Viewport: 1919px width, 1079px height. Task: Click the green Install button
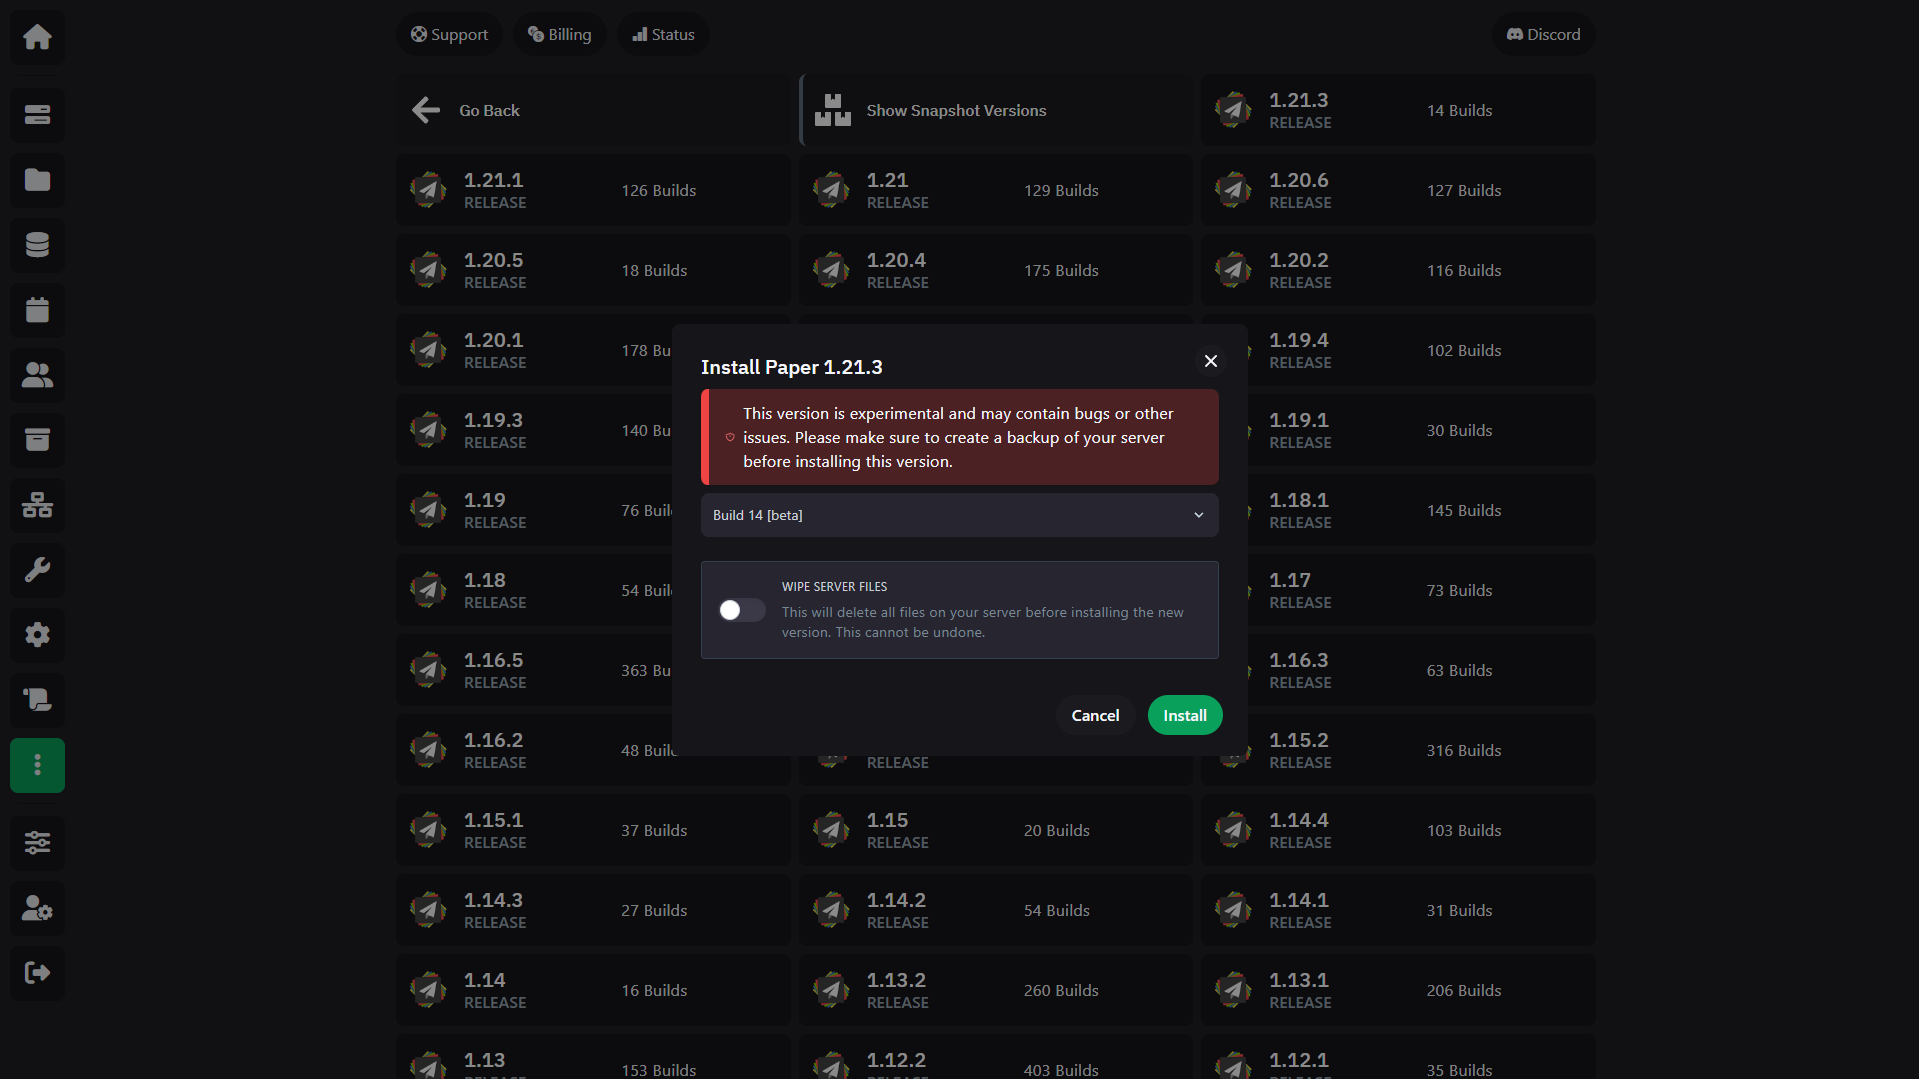pos(1185,715)
